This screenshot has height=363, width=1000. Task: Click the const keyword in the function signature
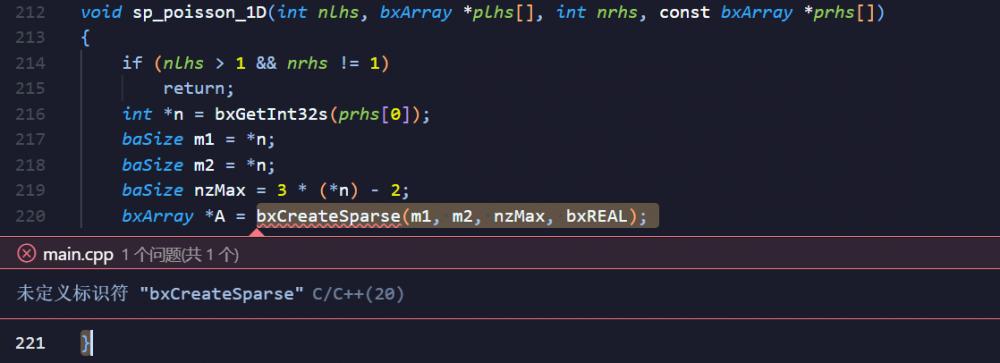coord(685,12)
